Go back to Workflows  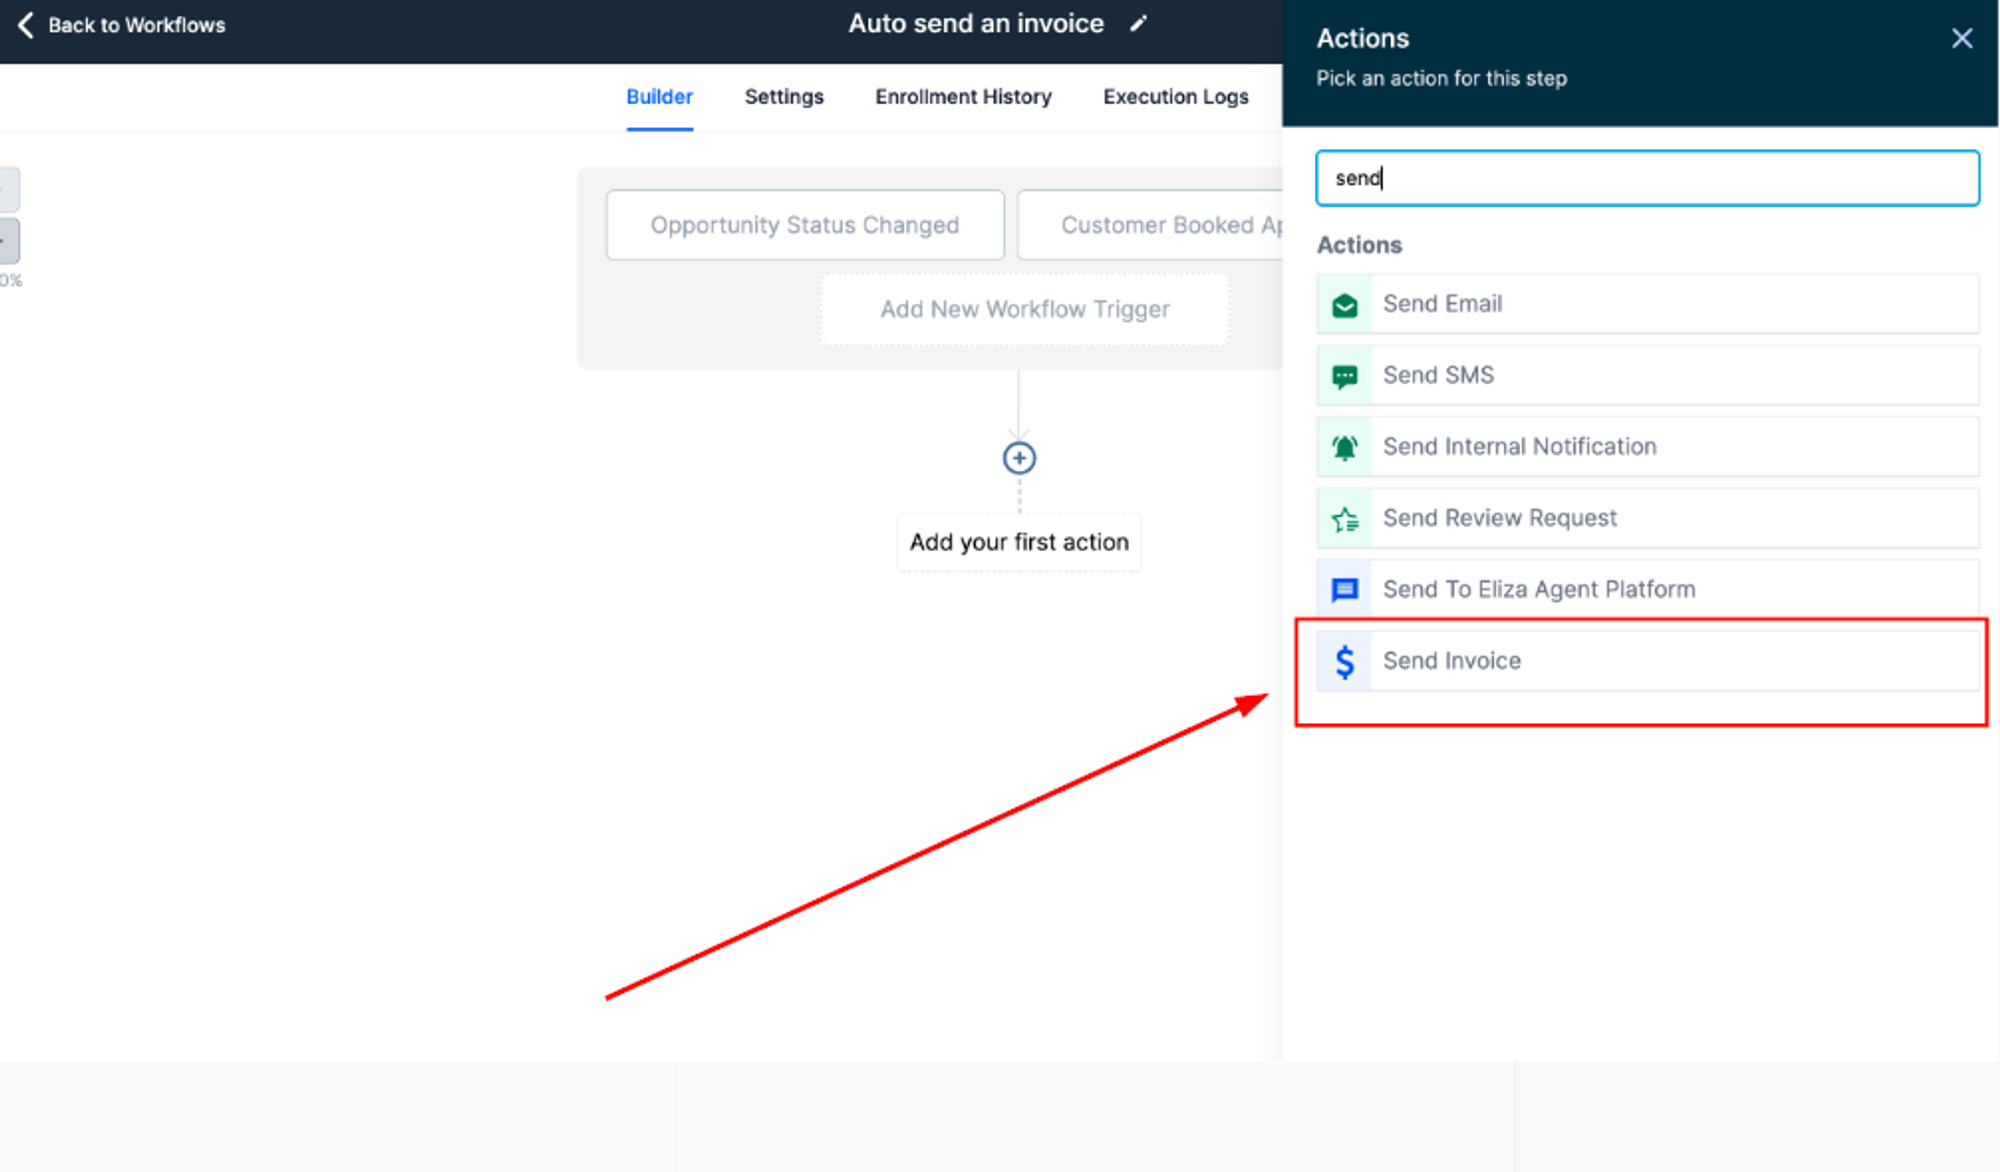[x=121, y=25]
